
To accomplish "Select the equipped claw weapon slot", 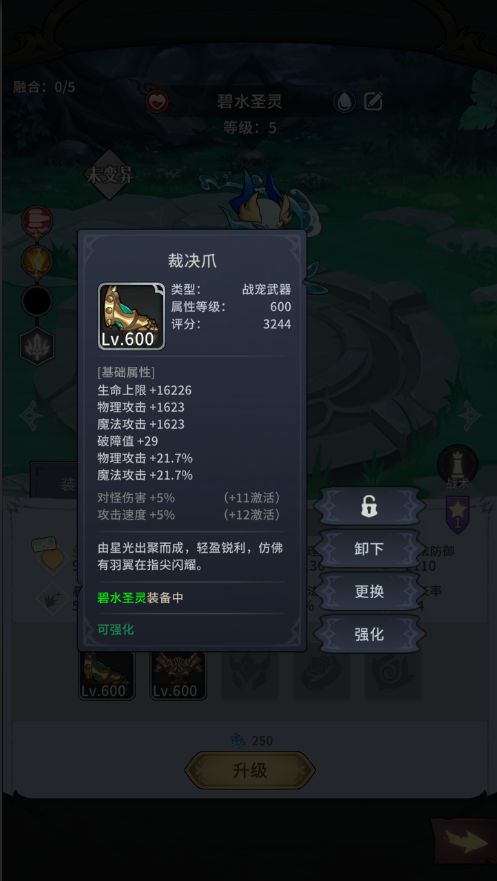I will pos(107,675).
